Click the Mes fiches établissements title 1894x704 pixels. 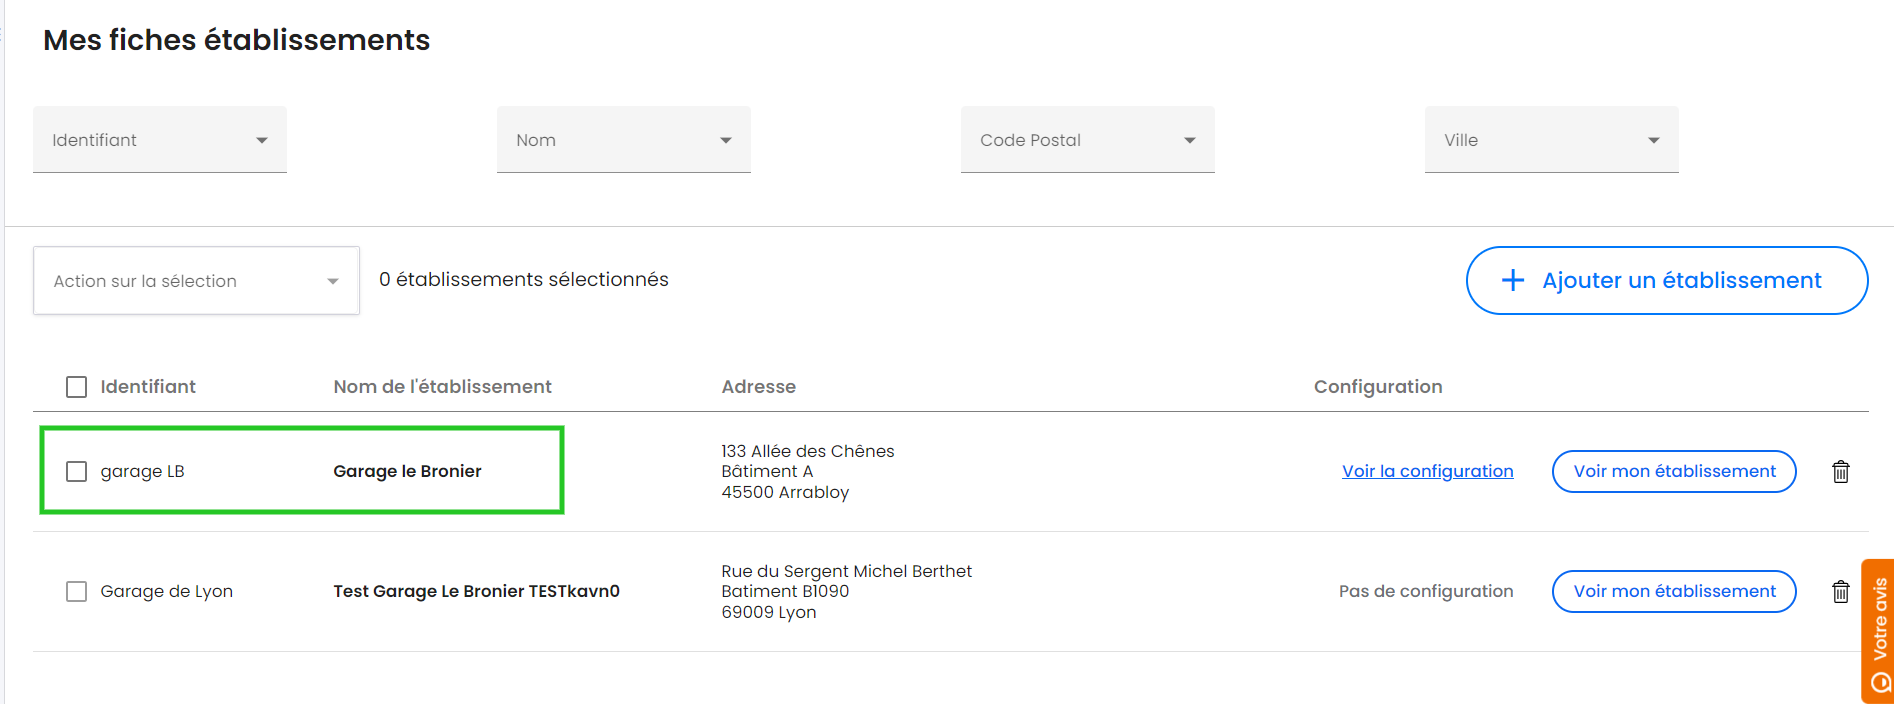pyautogui.click(x=237, y=40)
